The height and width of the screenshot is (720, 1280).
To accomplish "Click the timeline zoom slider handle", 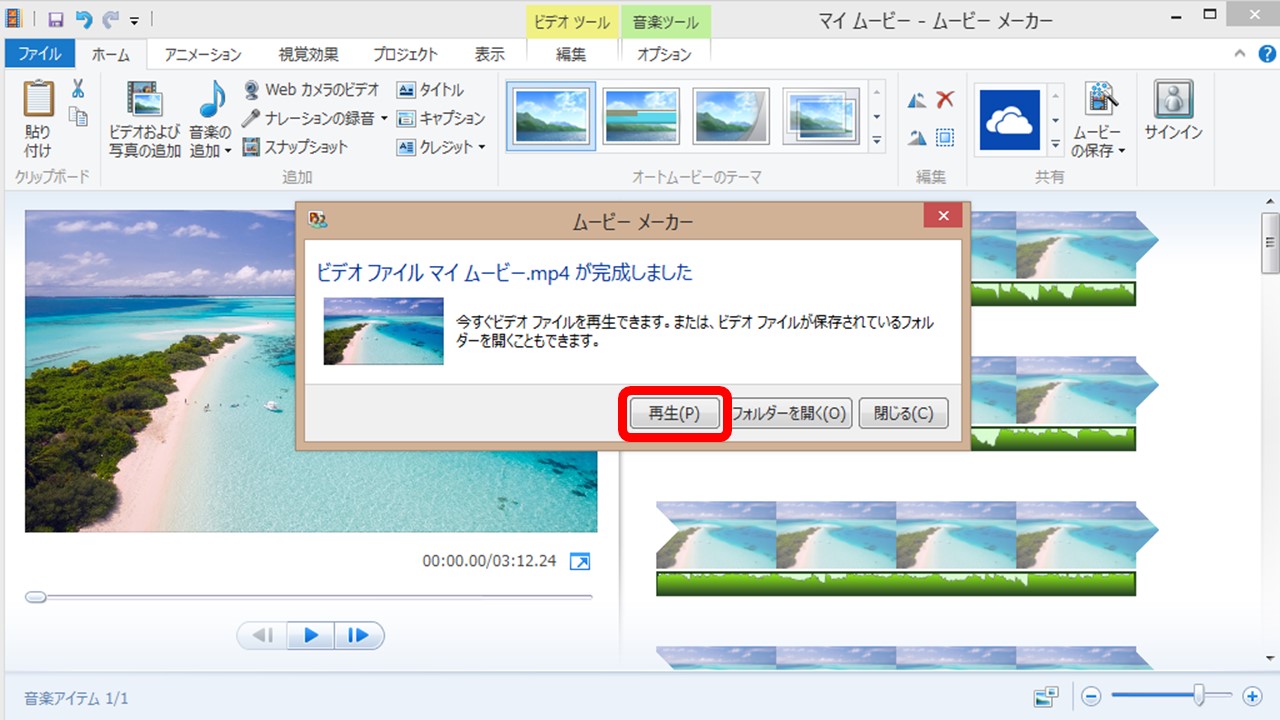I will click(1199, 695).
